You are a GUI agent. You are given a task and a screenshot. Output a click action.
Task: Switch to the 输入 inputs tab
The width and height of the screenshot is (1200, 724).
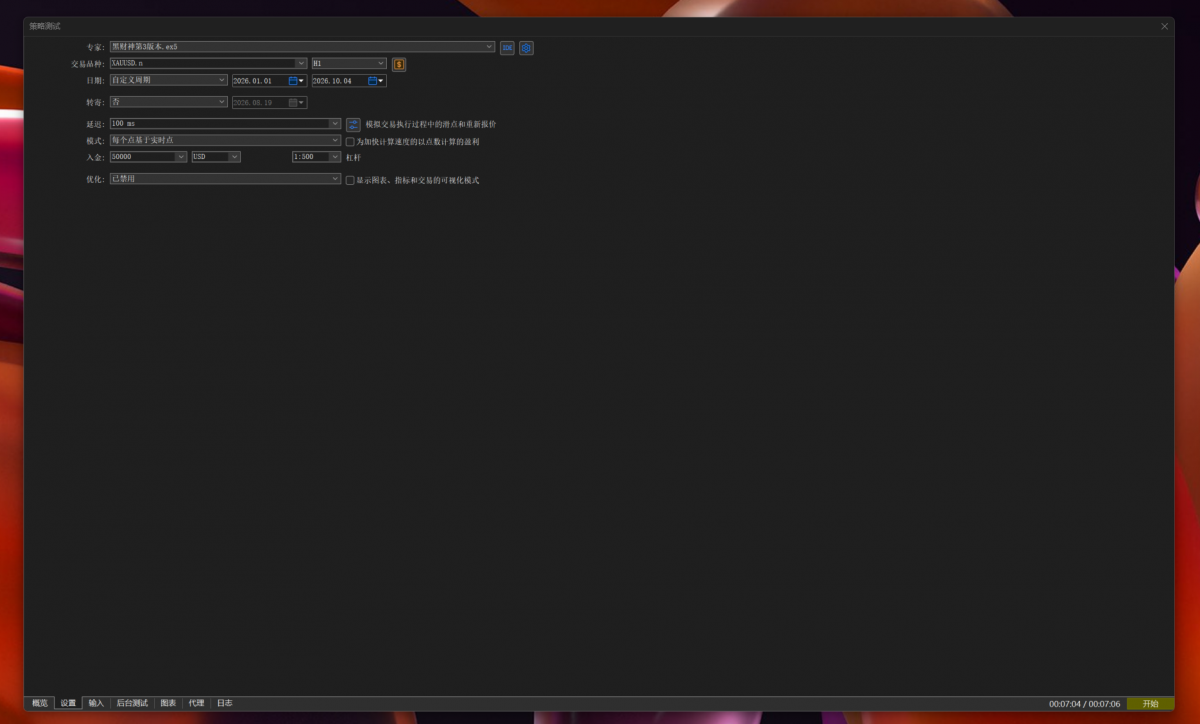click(x=96, y=703)
